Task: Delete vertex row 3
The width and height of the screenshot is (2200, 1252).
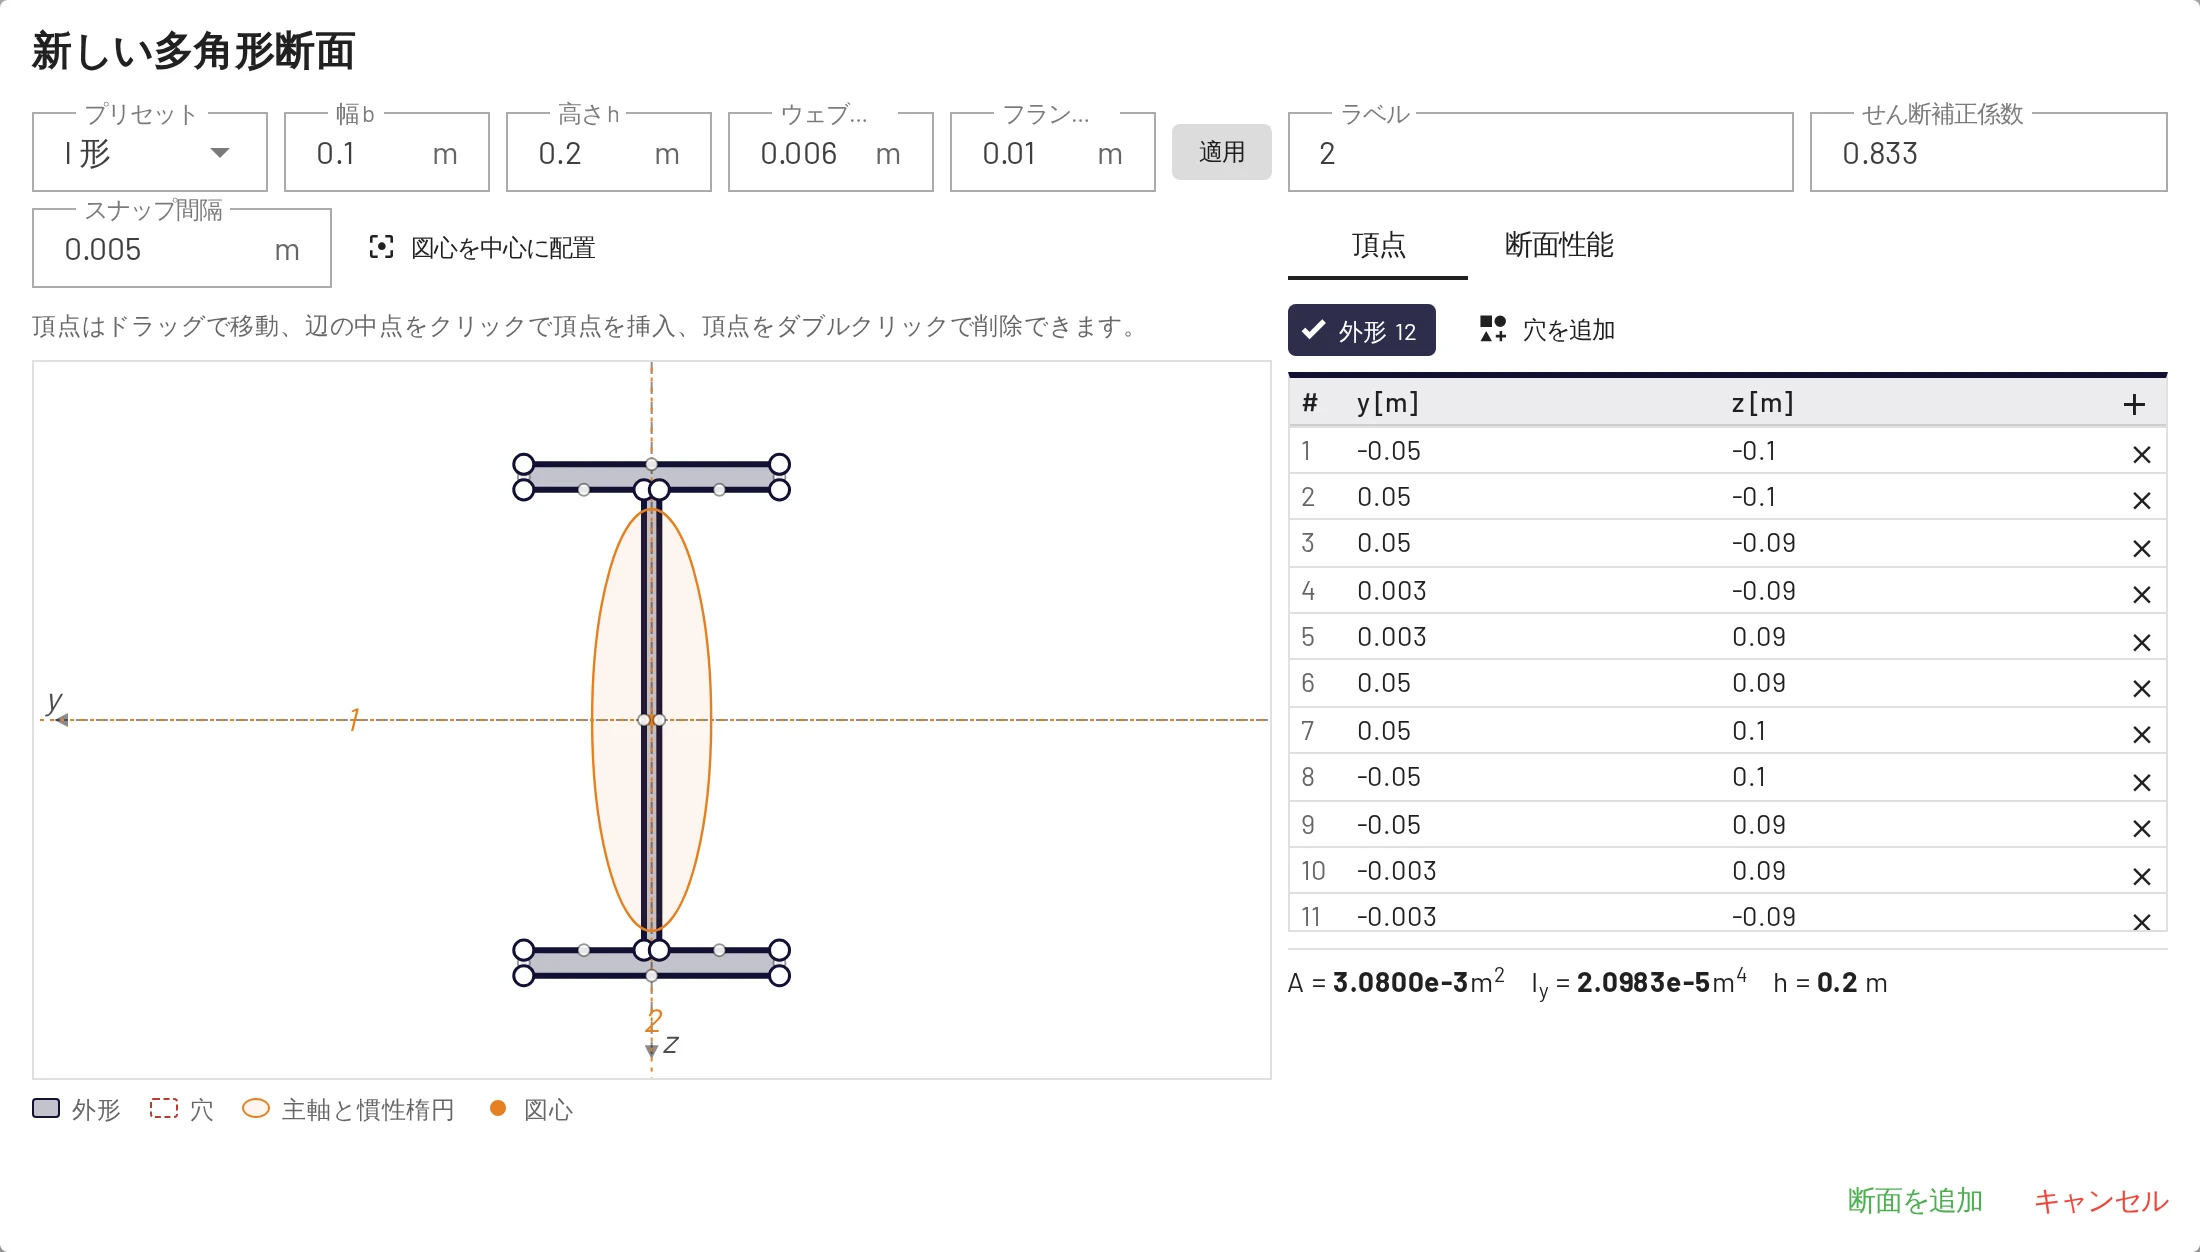Action: (2141, 549)
